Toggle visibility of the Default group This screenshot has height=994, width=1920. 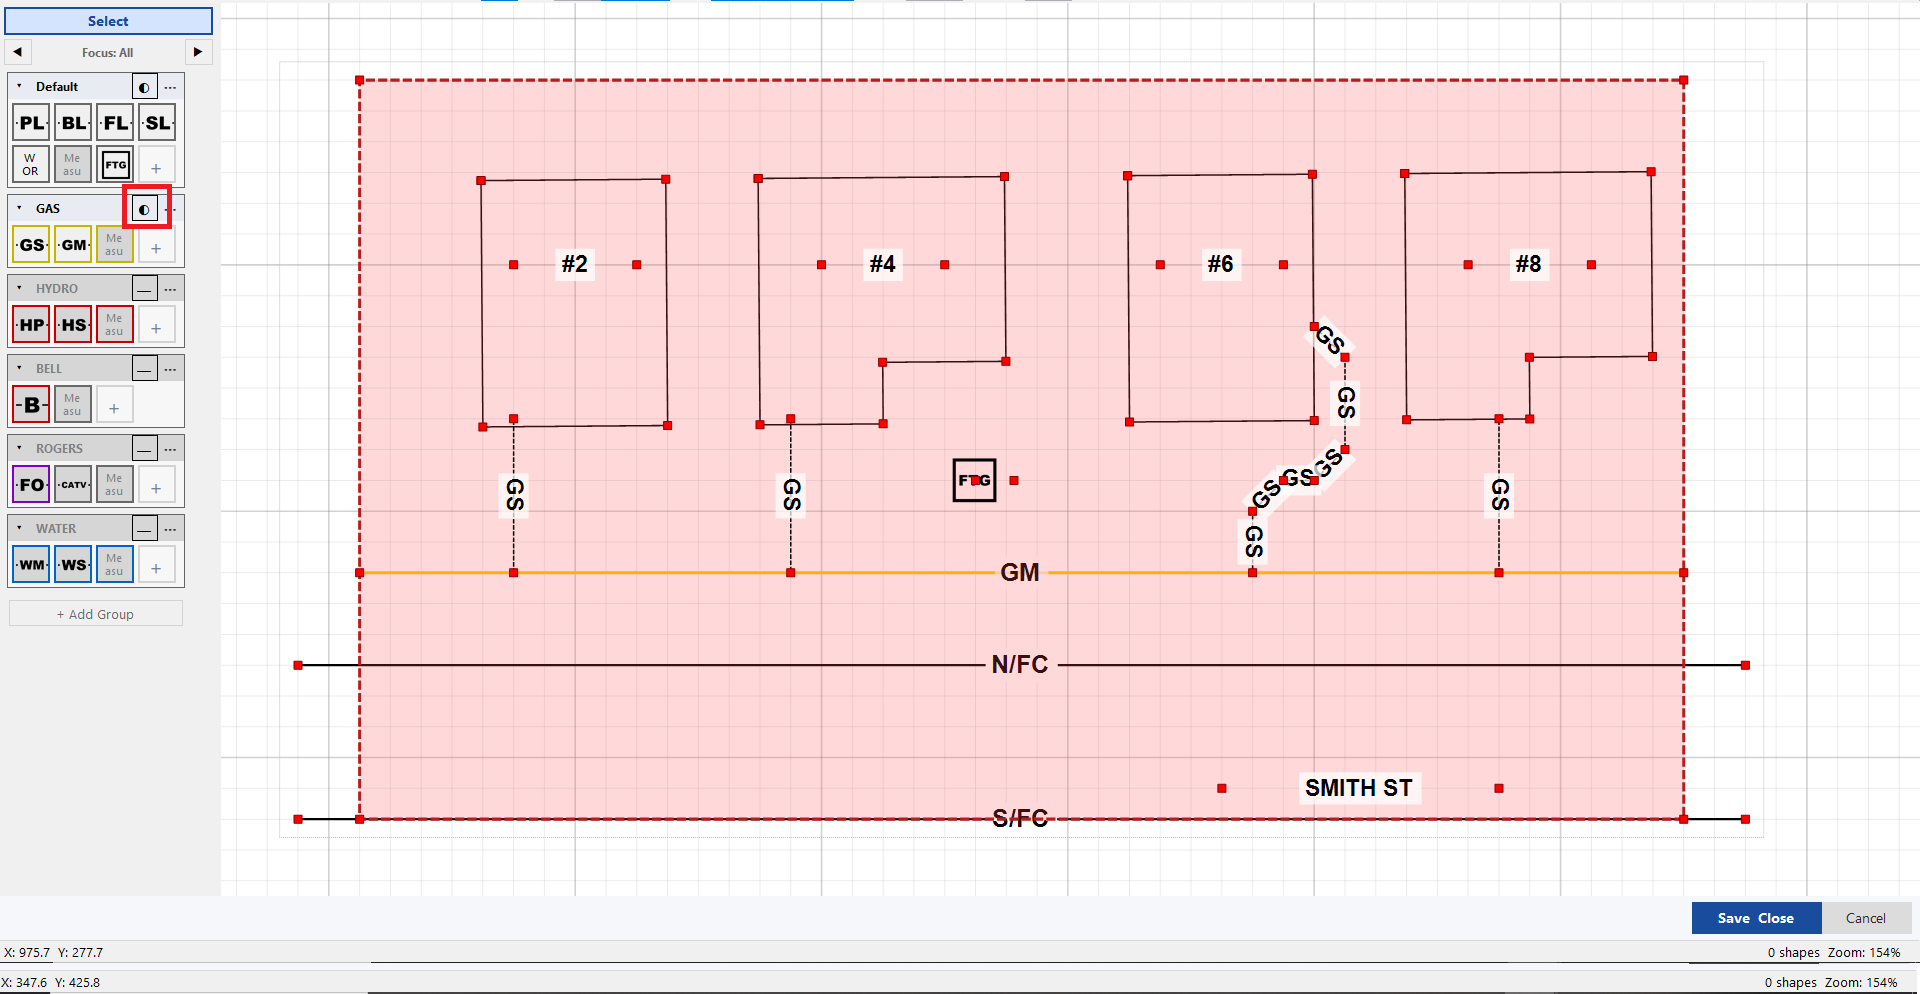coord(145,87)
